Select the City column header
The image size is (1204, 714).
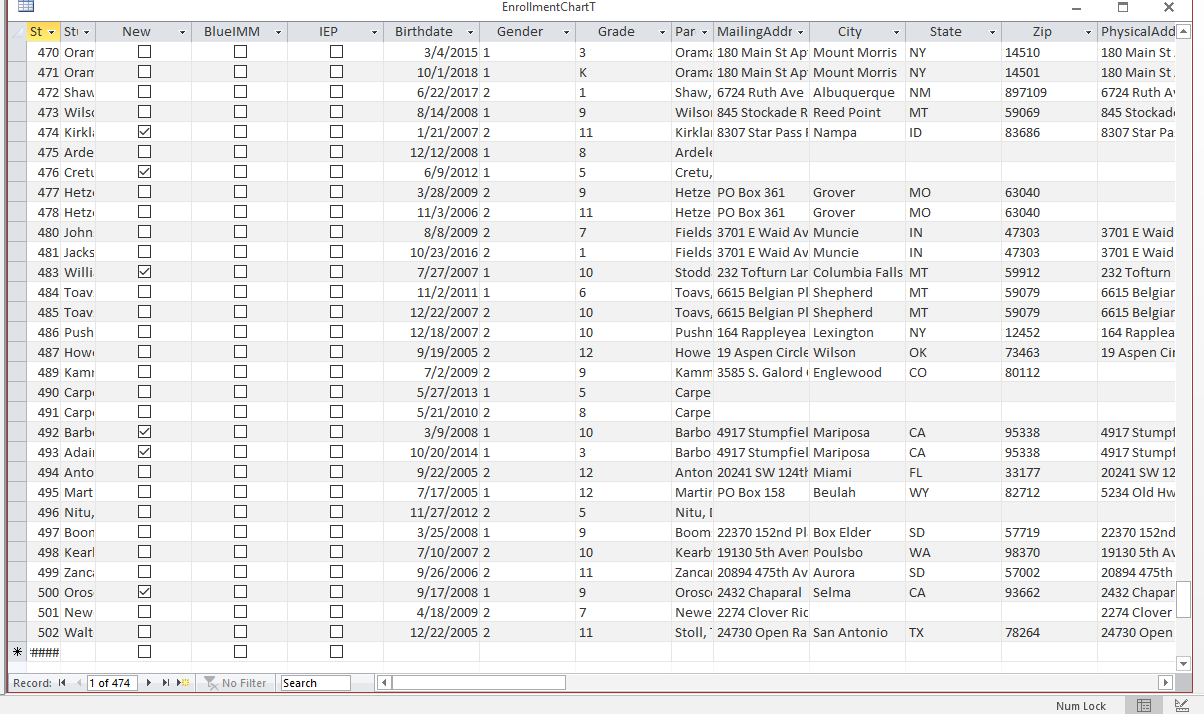[849, 32]
